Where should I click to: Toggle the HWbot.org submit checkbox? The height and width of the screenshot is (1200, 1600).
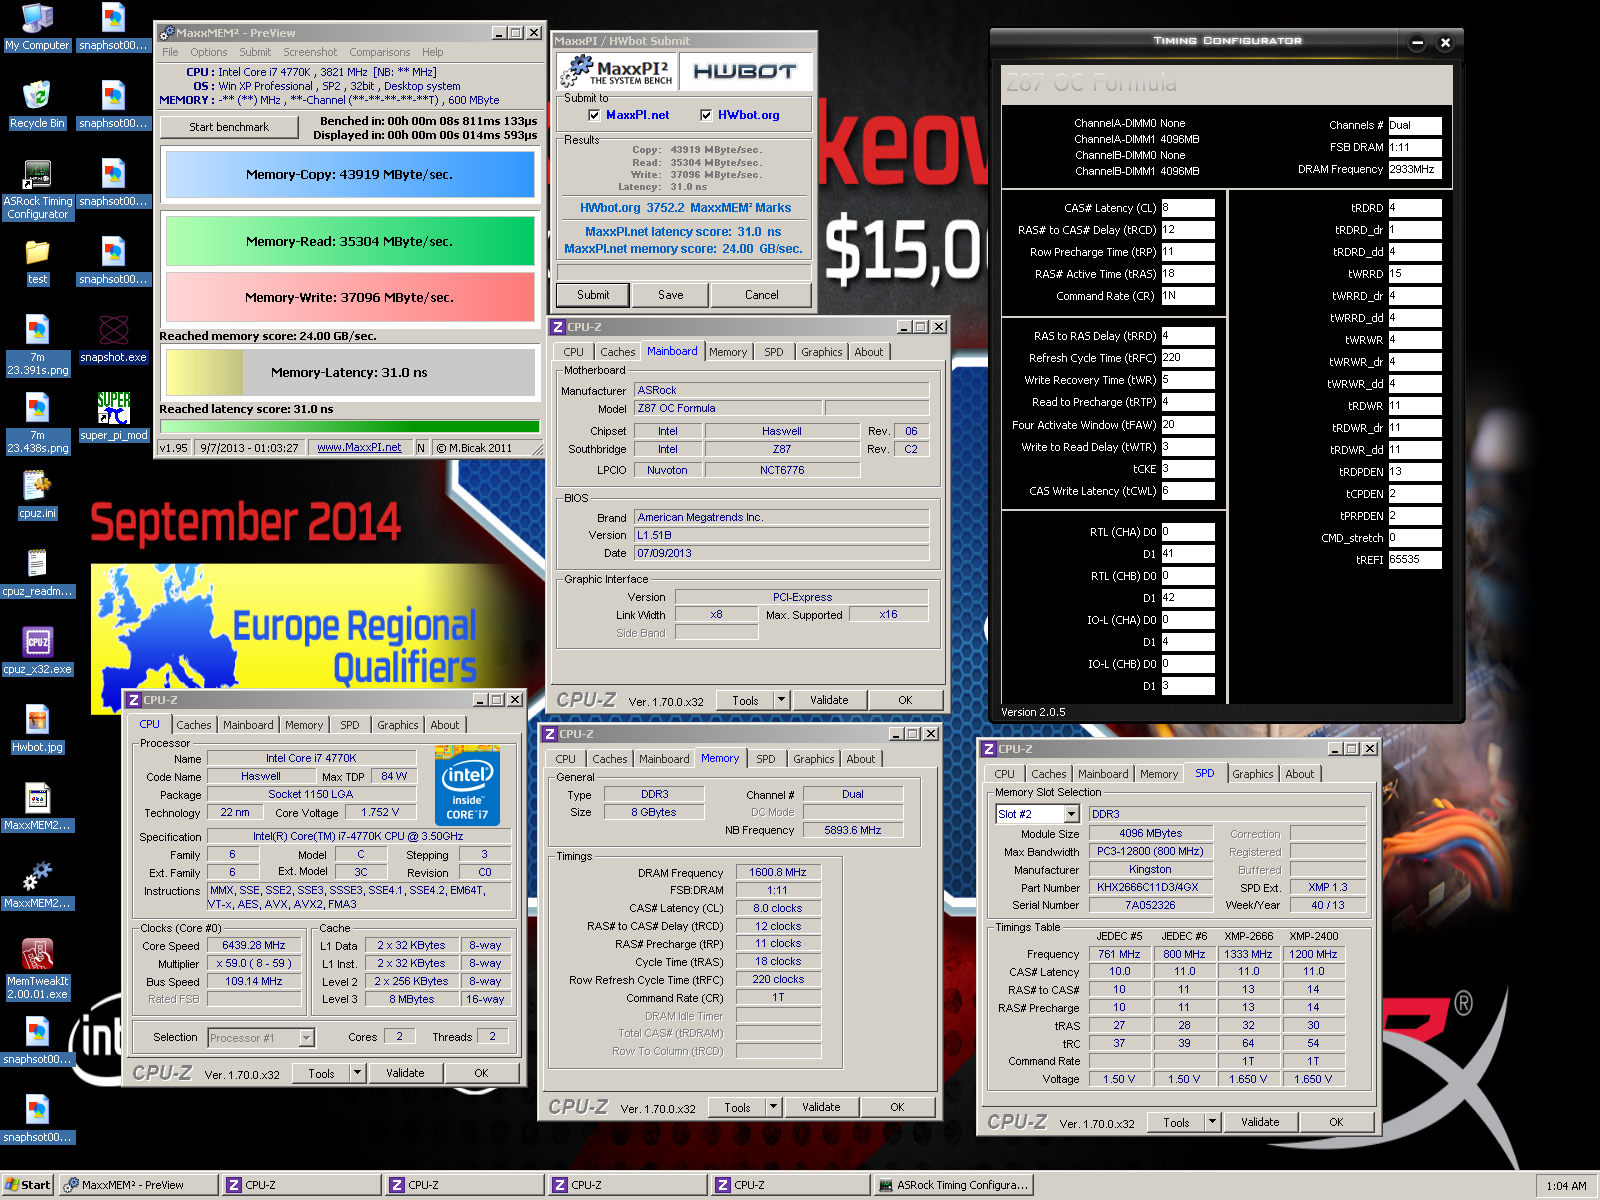click(x=706, y=115)
